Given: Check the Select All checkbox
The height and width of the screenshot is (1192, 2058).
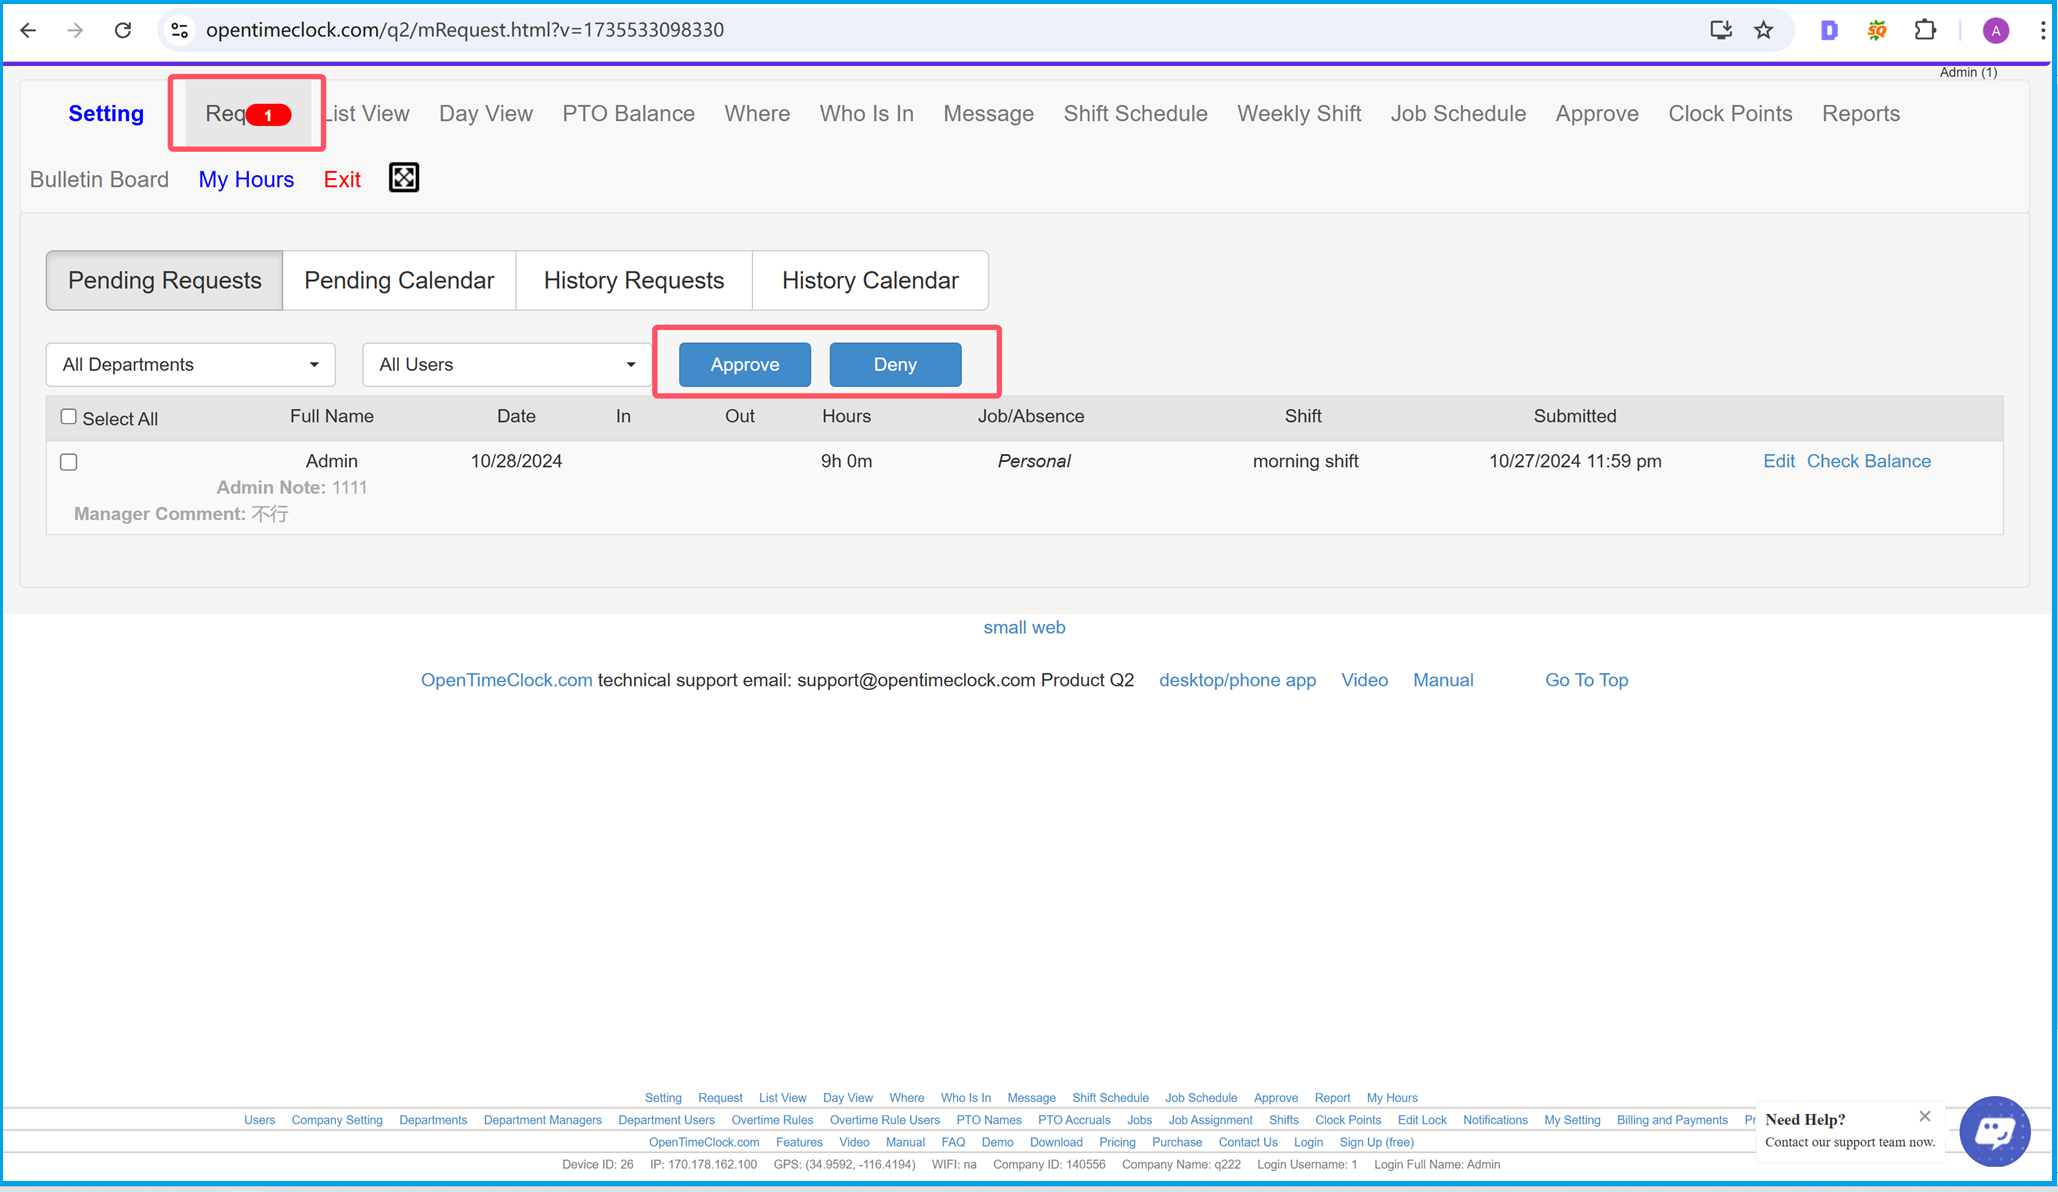Looking at the screenshot, I should tap(69, 417).
